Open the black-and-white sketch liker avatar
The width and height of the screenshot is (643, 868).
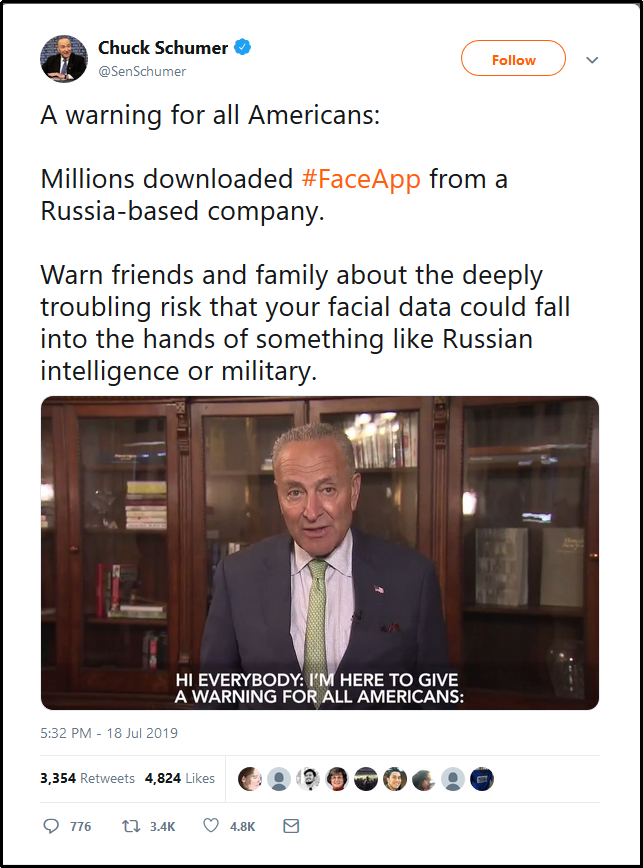click(309, 779)
